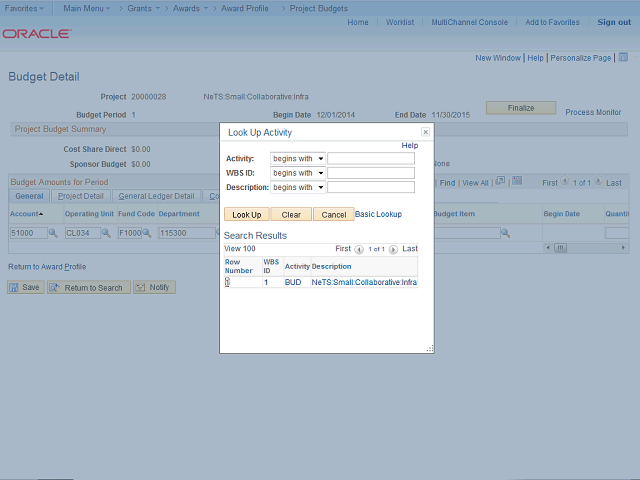Open the Operating Unit lookup icon
This screenshot has height=480, width=640.
coord(108,233)
